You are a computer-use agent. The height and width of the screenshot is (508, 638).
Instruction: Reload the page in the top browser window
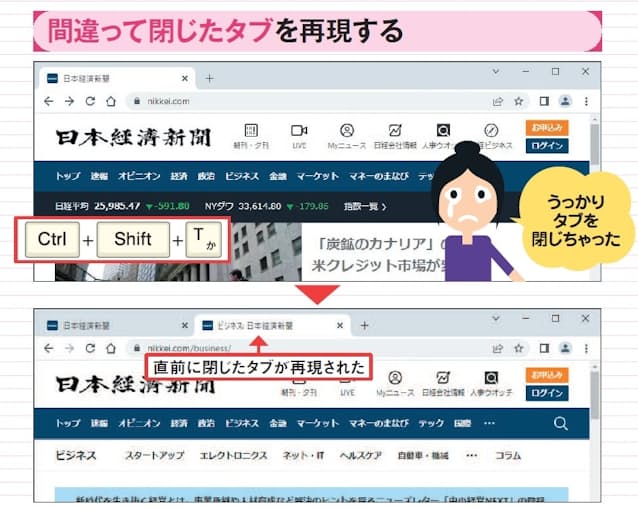point(90,101)
